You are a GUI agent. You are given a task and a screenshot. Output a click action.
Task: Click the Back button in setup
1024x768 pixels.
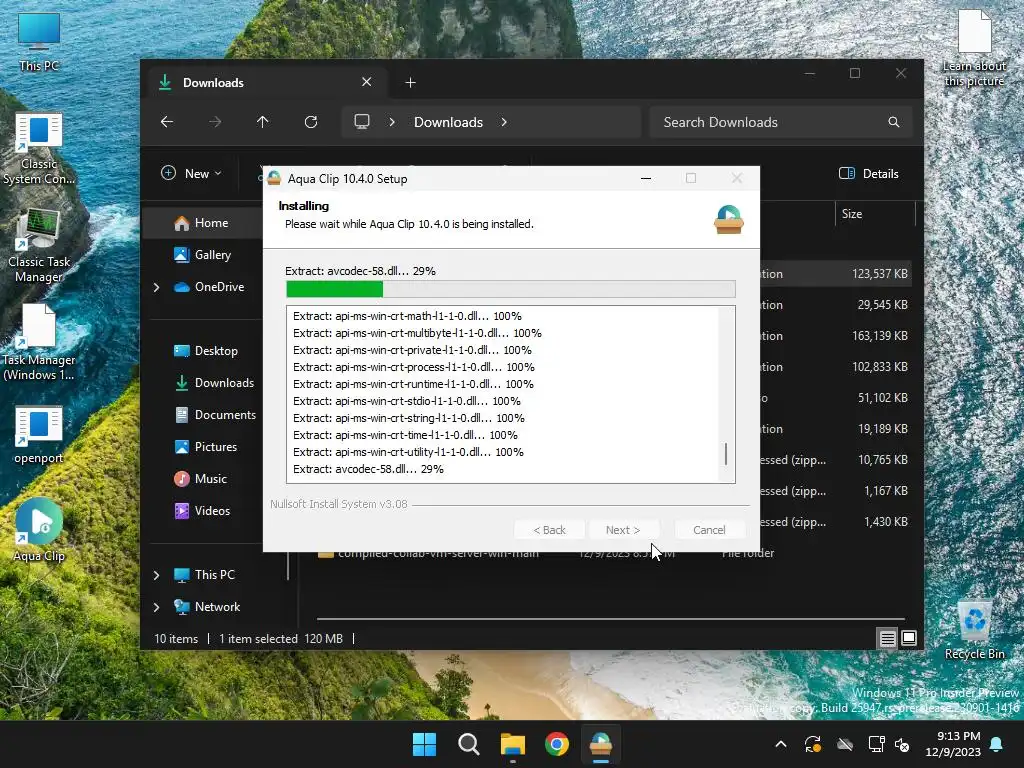point(549,530)
